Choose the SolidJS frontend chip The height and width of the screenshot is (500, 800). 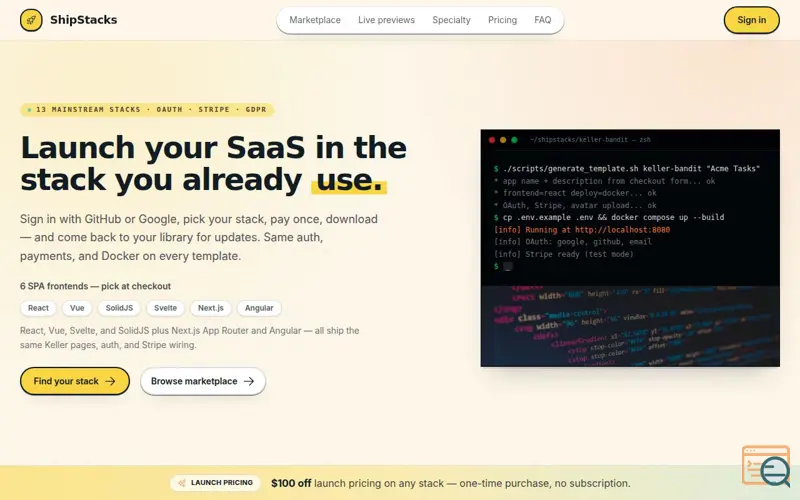(x=119, y=308)
